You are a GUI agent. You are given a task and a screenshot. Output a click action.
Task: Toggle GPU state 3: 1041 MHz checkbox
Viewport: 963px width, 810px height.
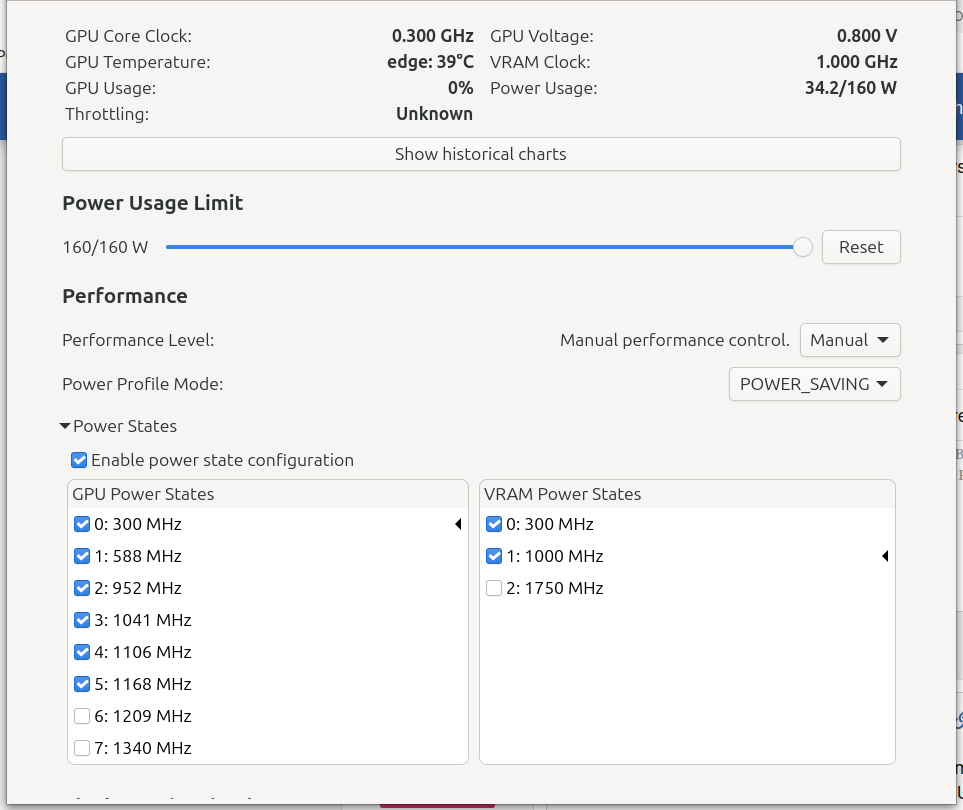point(82,620)
